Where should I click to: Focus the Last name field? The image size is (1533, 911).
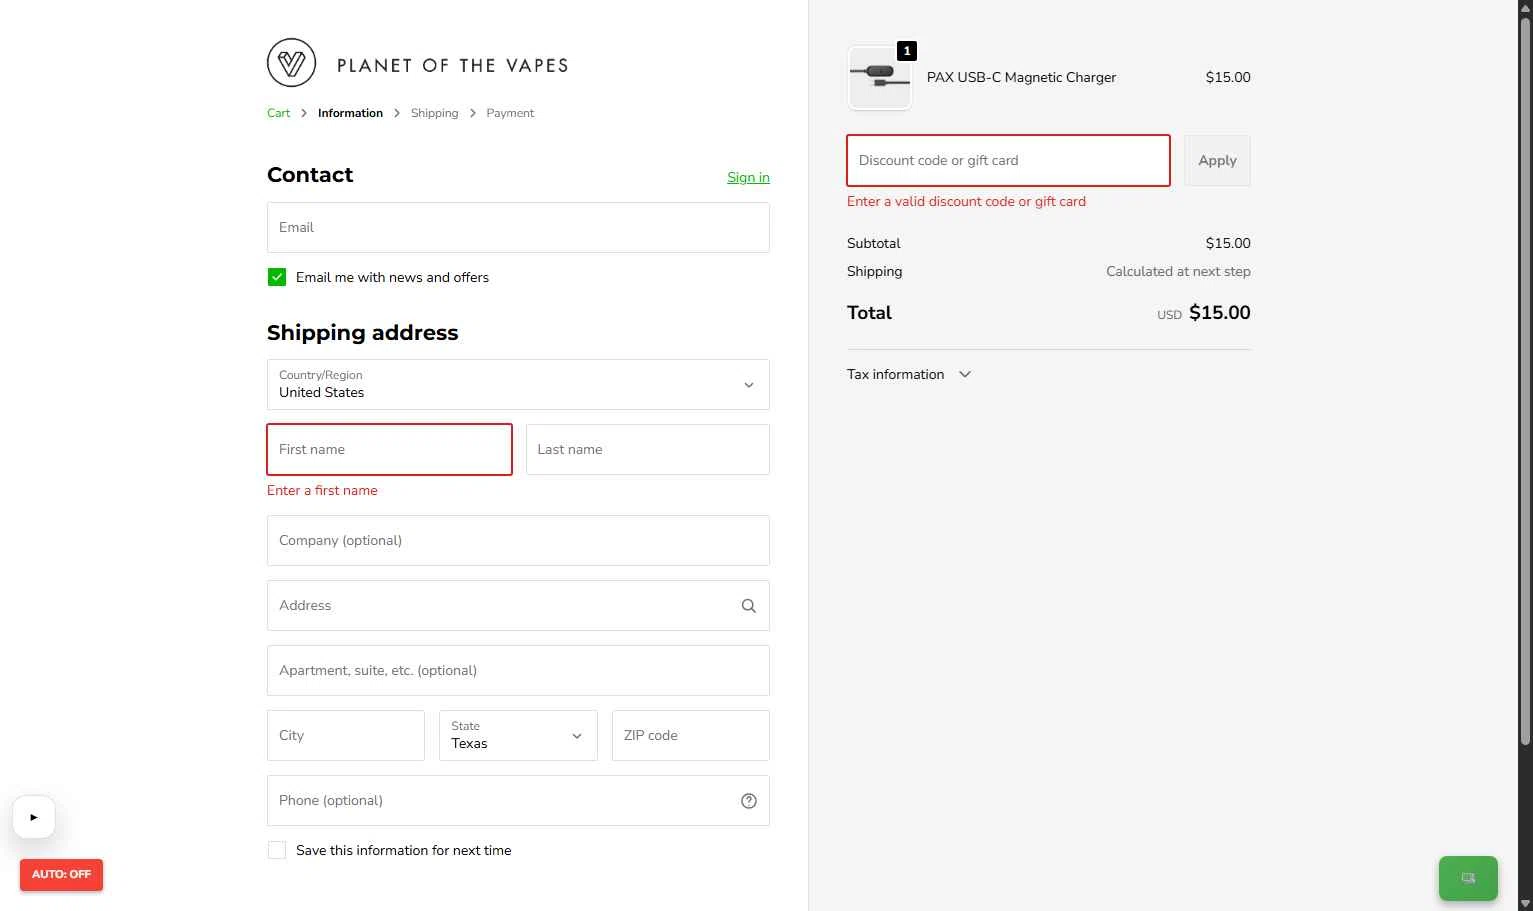(x=647, y=449)
